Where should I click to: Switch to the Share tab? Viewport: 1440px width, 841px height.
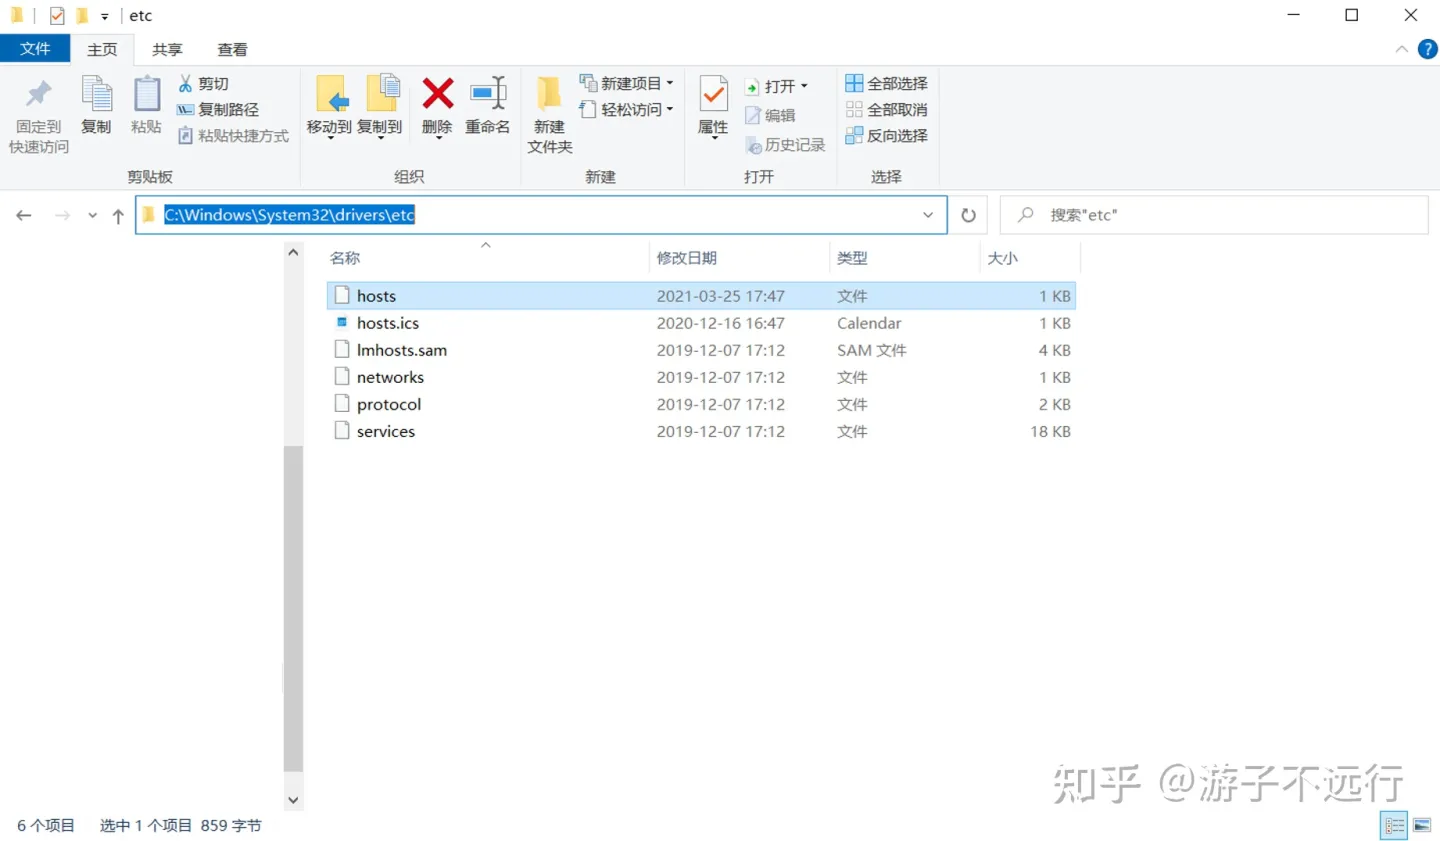pyautogui.click(x=167, y=49)
